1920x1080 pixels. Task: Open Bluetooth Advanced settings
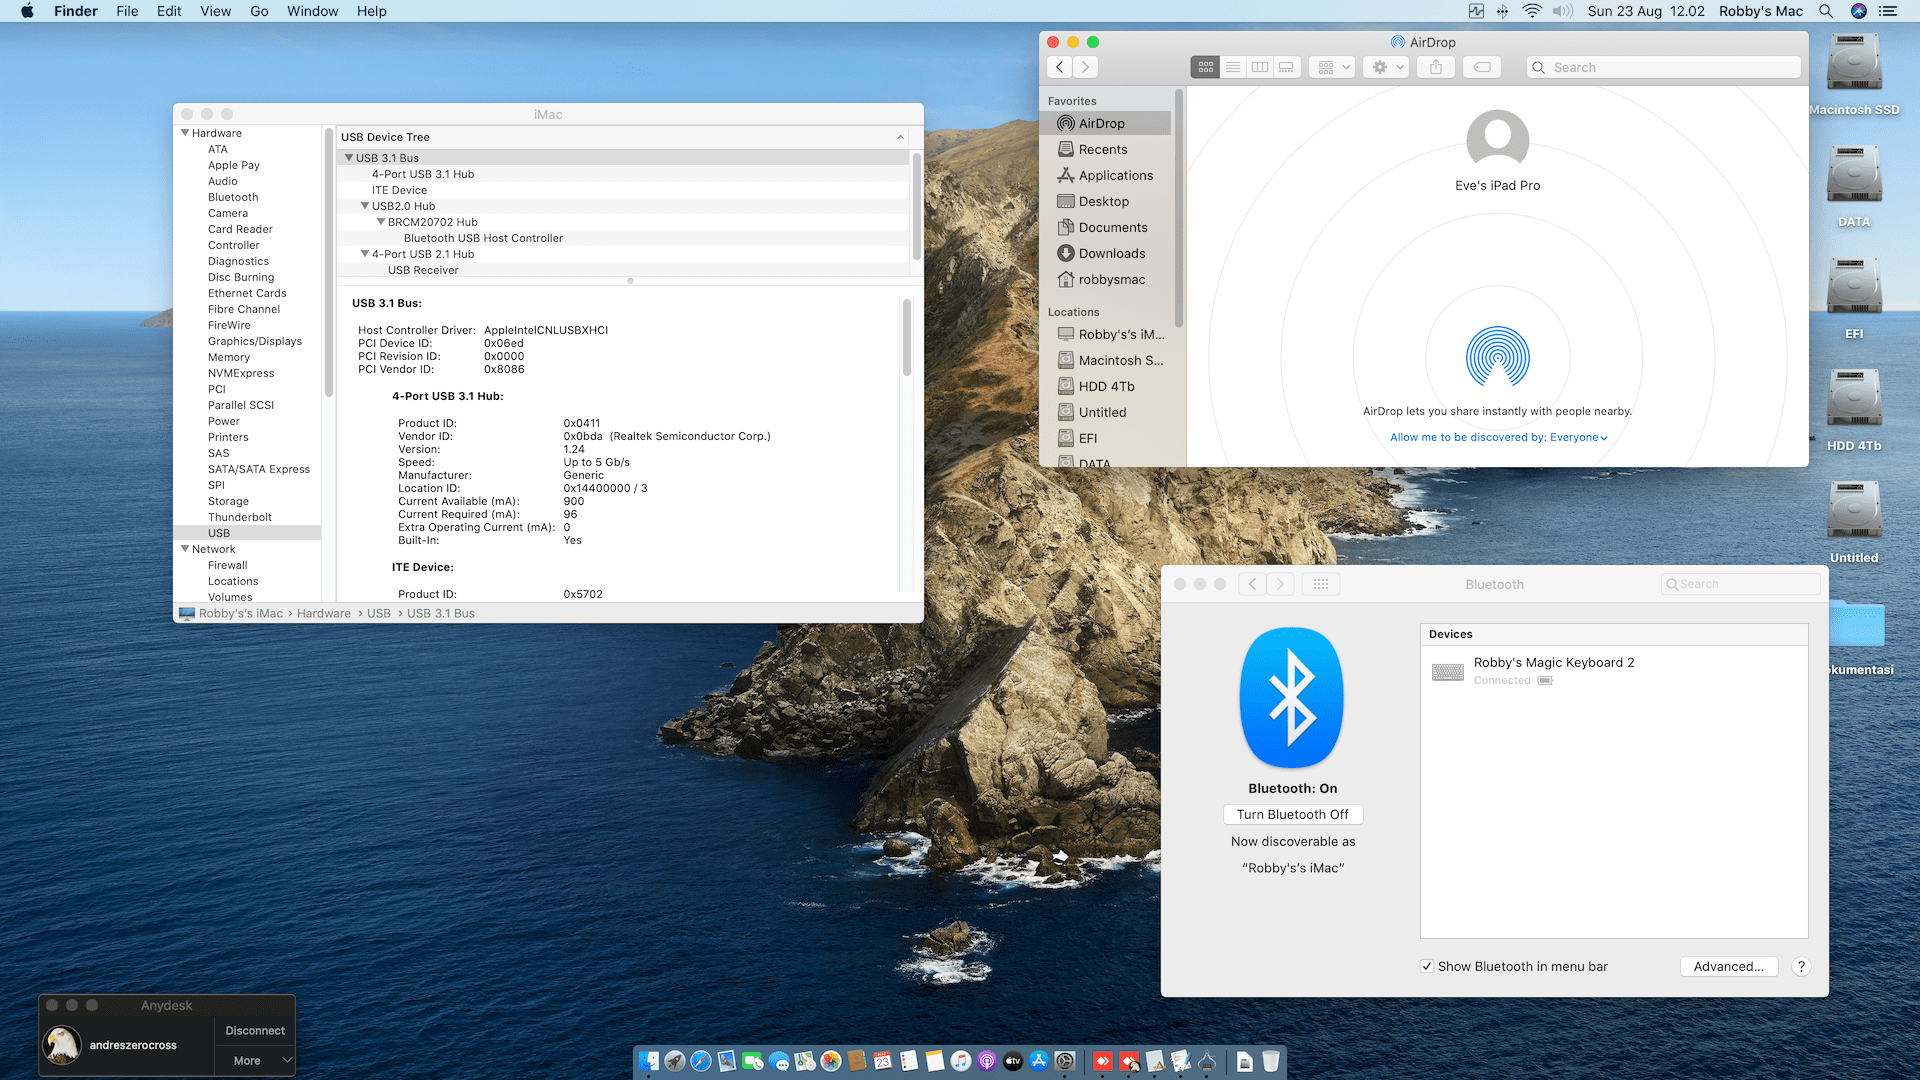(1729, 966)
